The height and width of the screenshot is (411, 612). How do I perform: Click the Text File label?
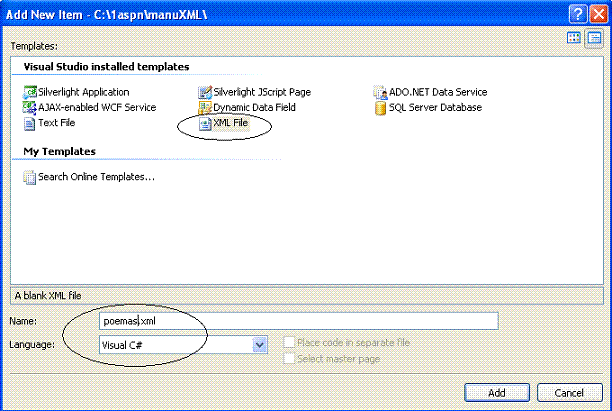point(57,123)
